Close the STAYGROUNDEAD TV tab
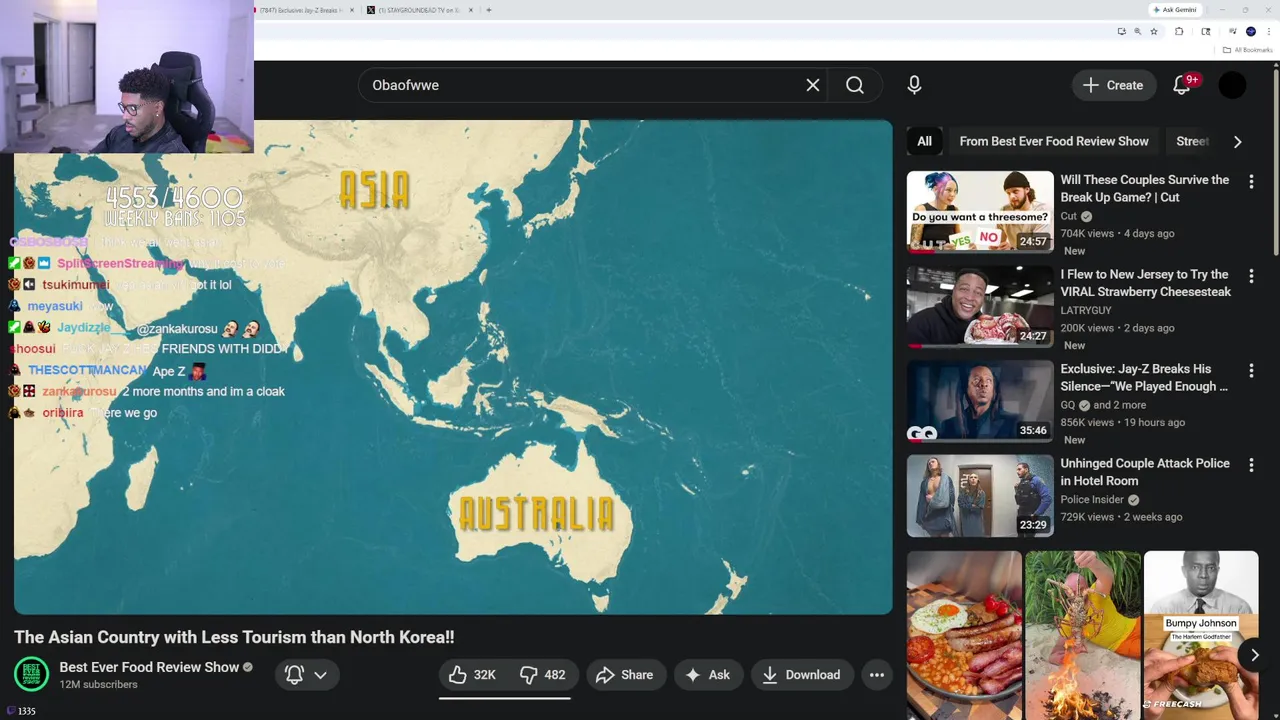1280x720 pixels. [470, 10]
